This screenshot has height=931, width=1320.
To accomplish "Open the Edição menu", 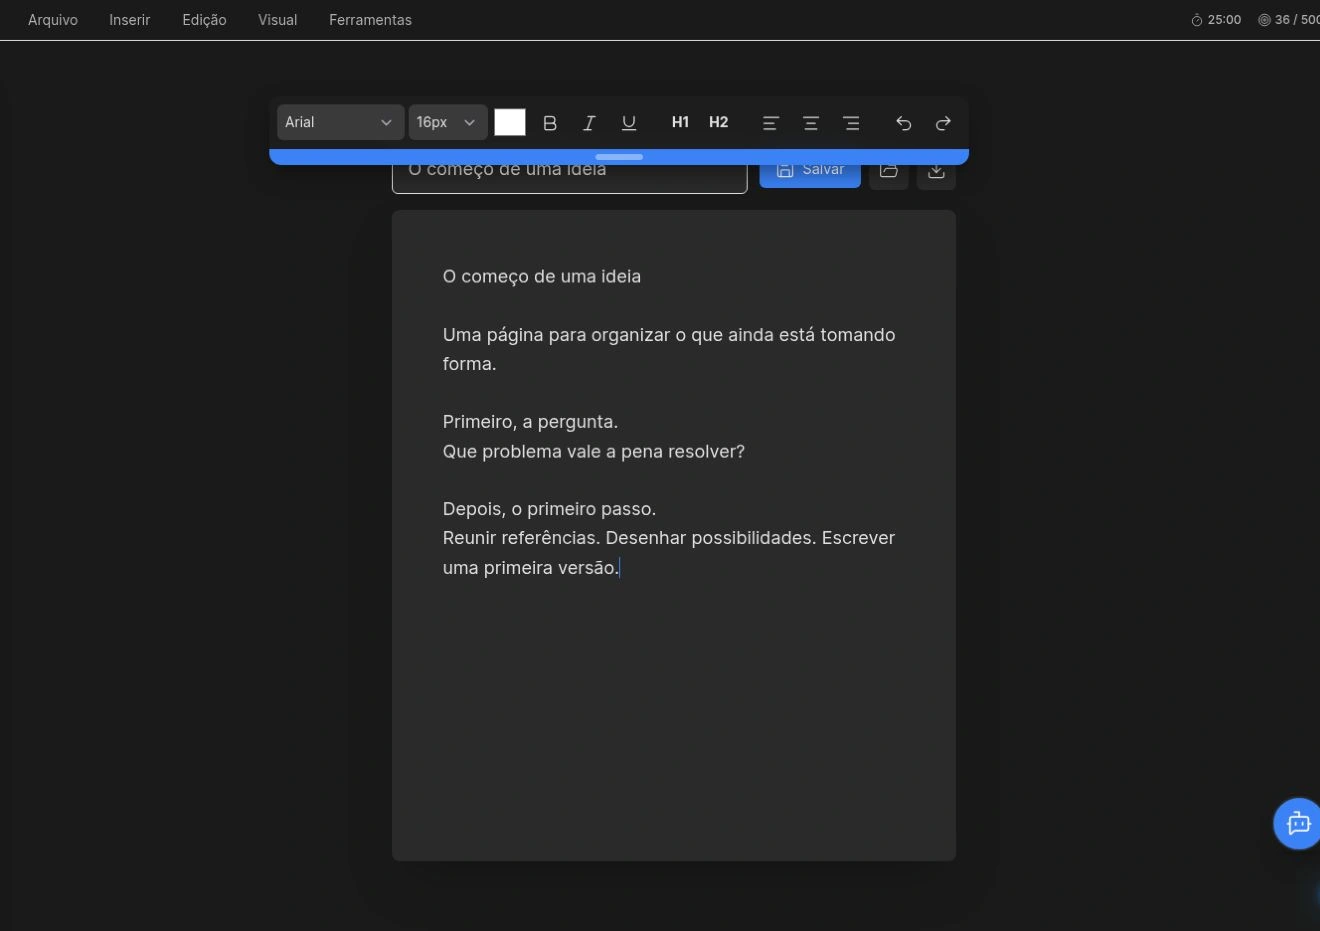I will (204, 20).
